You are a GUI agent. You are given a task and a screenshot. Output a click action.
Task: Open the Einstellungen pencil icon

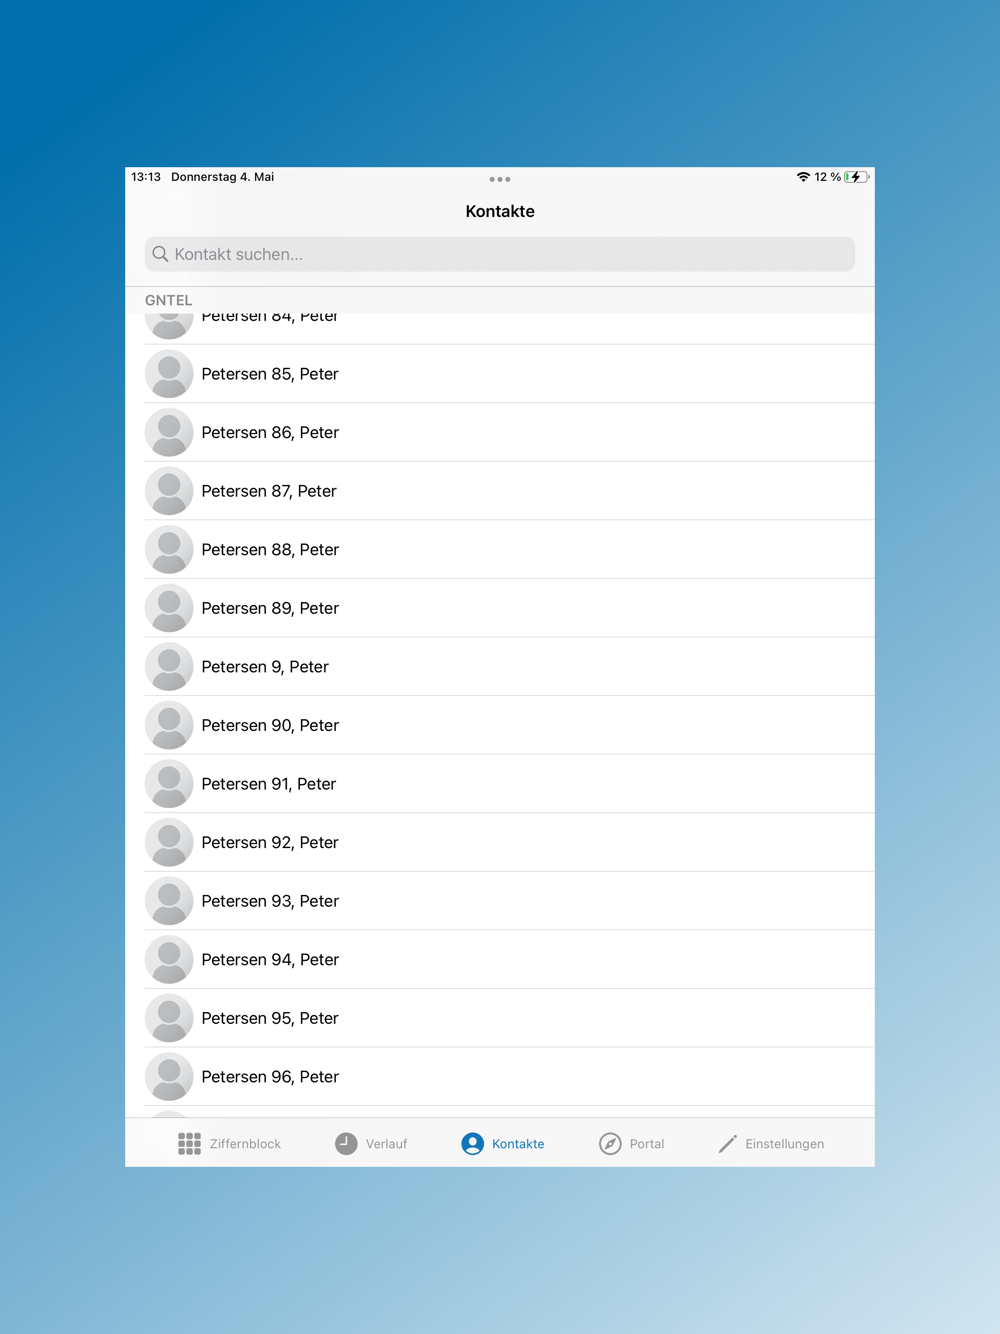click(x=728, y=1144)
